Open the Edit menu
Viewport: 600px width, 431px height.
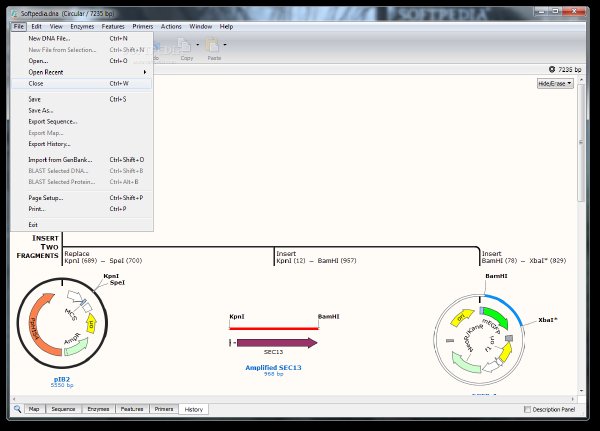[x=36, y=26]
